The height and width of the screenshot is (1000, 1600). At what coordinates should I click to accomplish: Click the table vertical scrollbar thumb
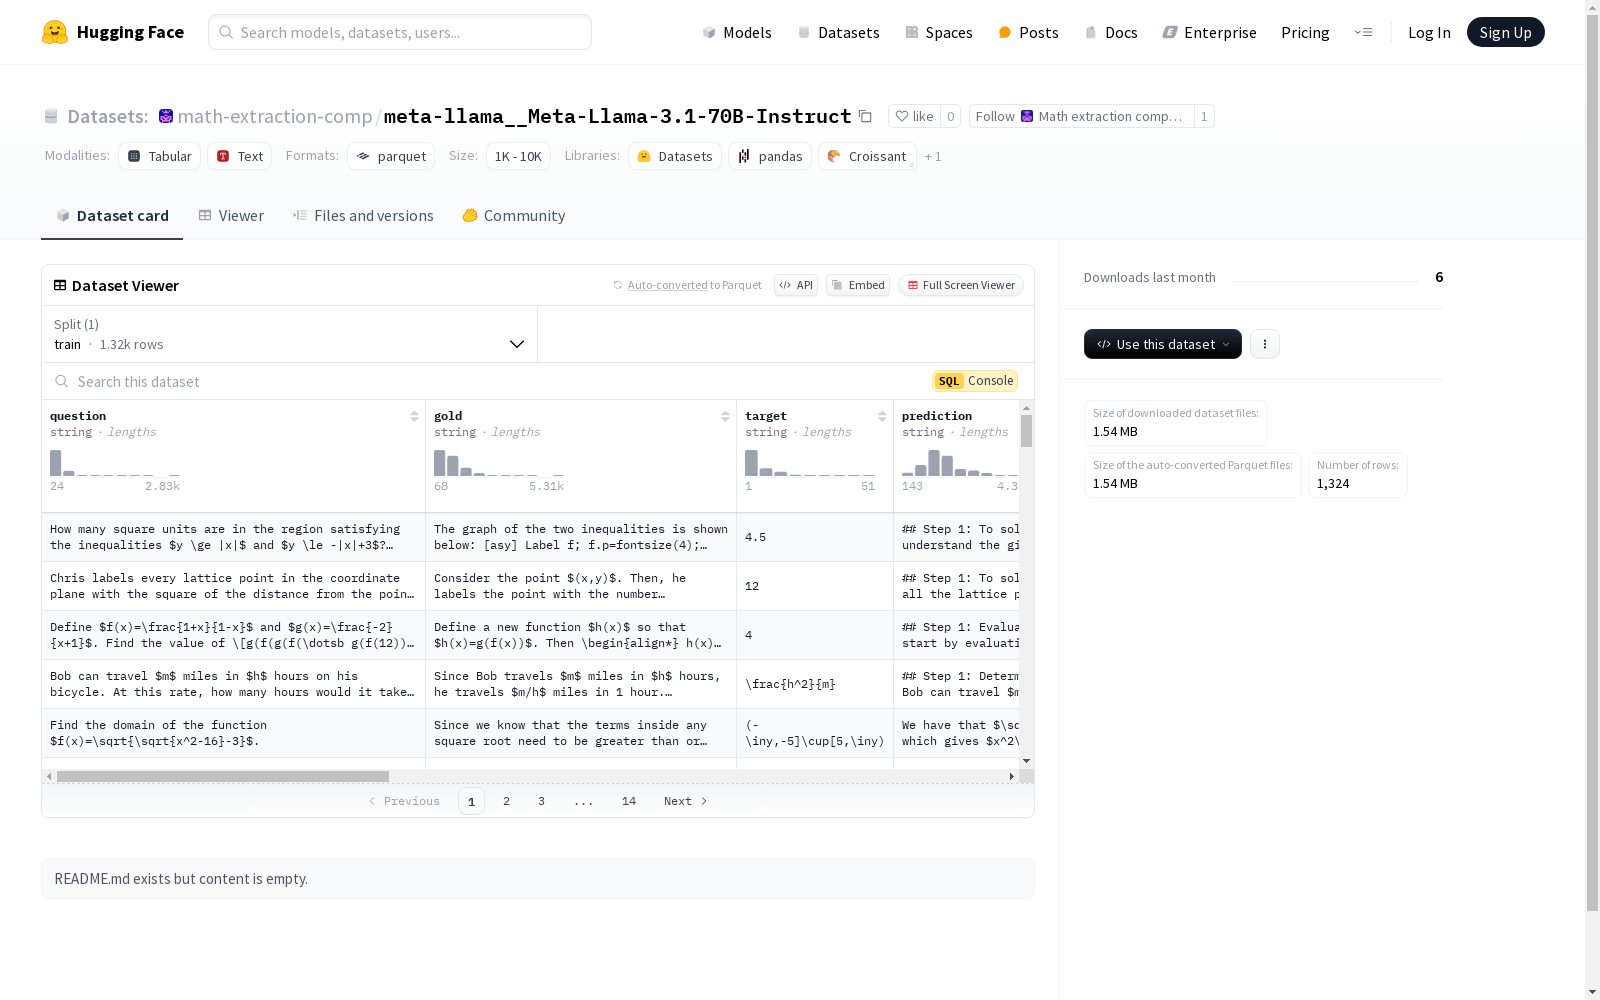pos(1026,431)
